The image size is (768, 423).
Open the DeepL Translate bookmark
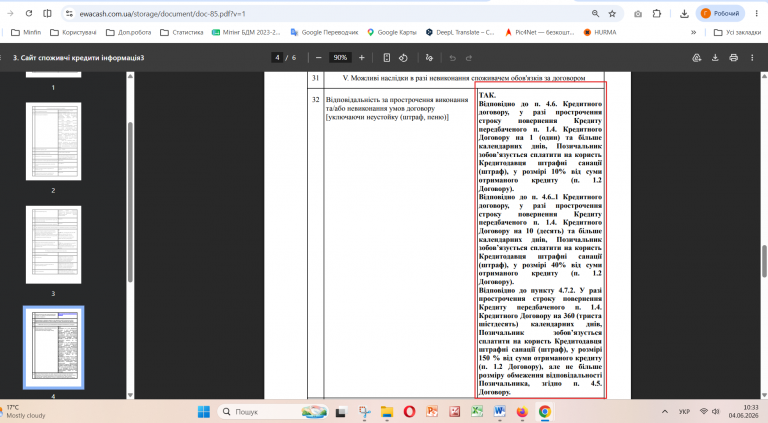pyautogui.click(x=460, y=32)
